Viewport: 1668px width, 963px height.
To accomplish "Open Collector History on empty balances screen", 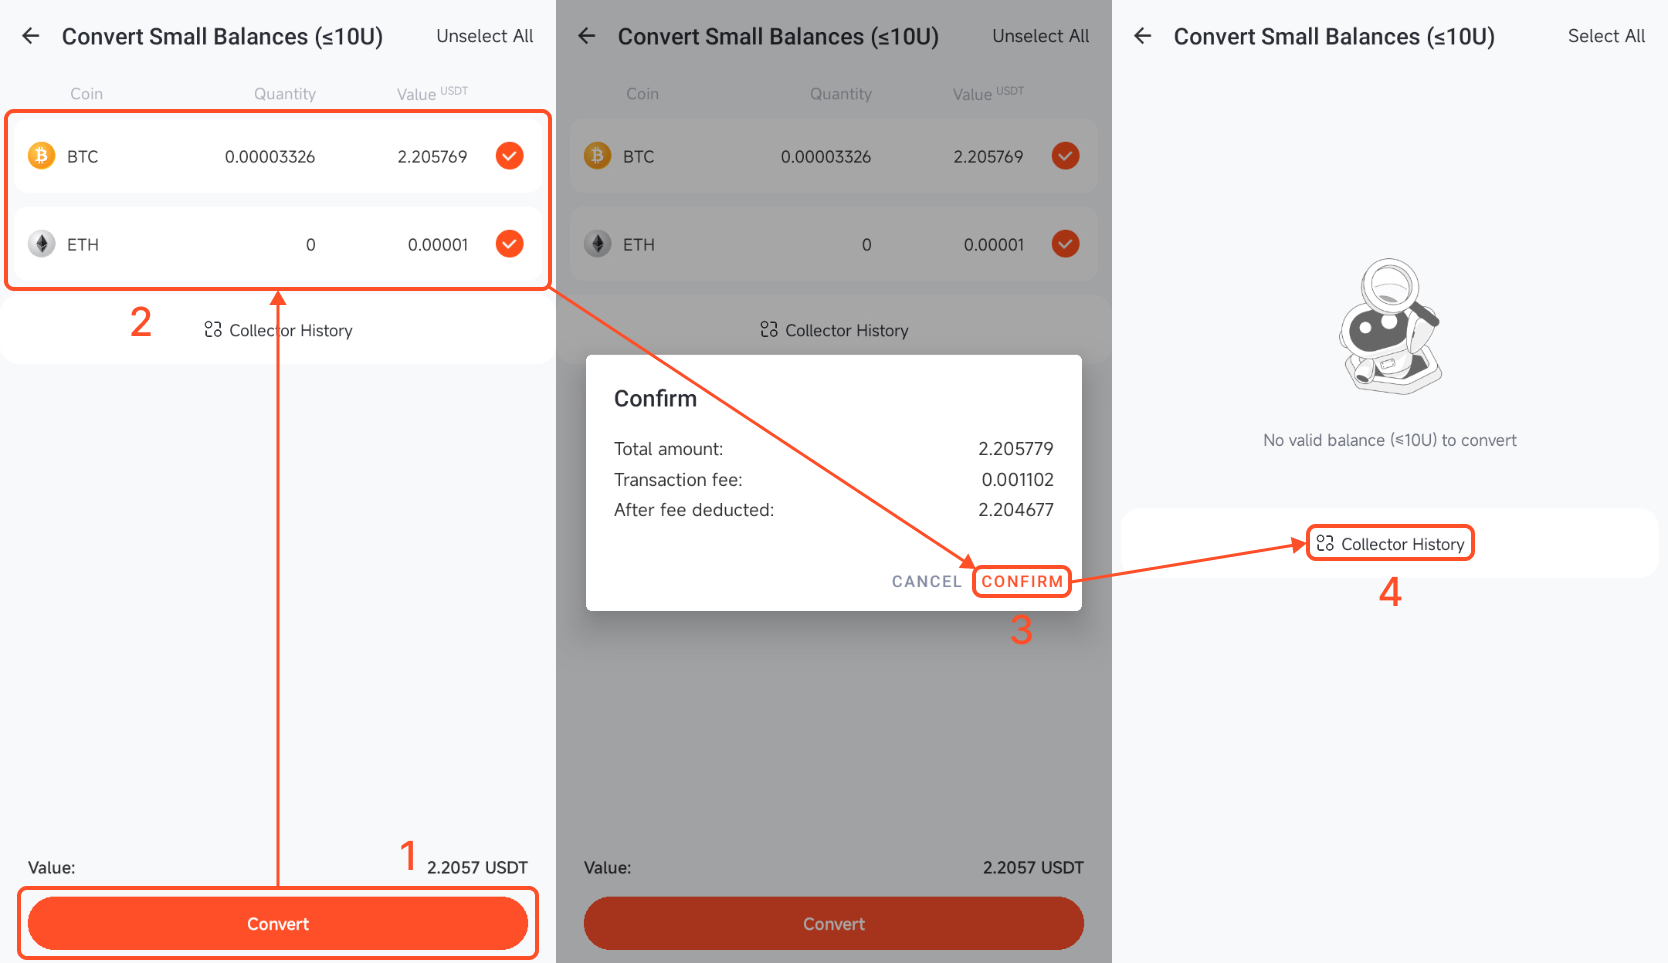I will 1390,543.
